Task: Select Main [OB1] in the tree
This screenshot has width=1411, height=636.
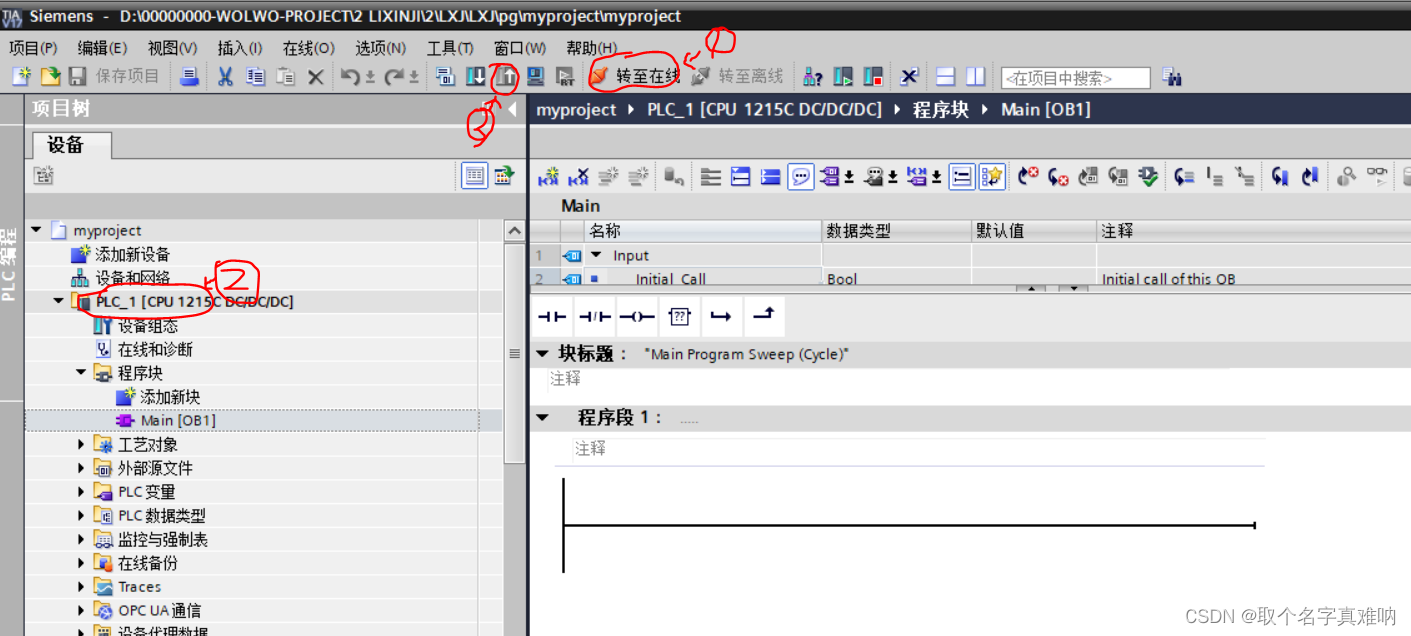Action: pos(177,420)
